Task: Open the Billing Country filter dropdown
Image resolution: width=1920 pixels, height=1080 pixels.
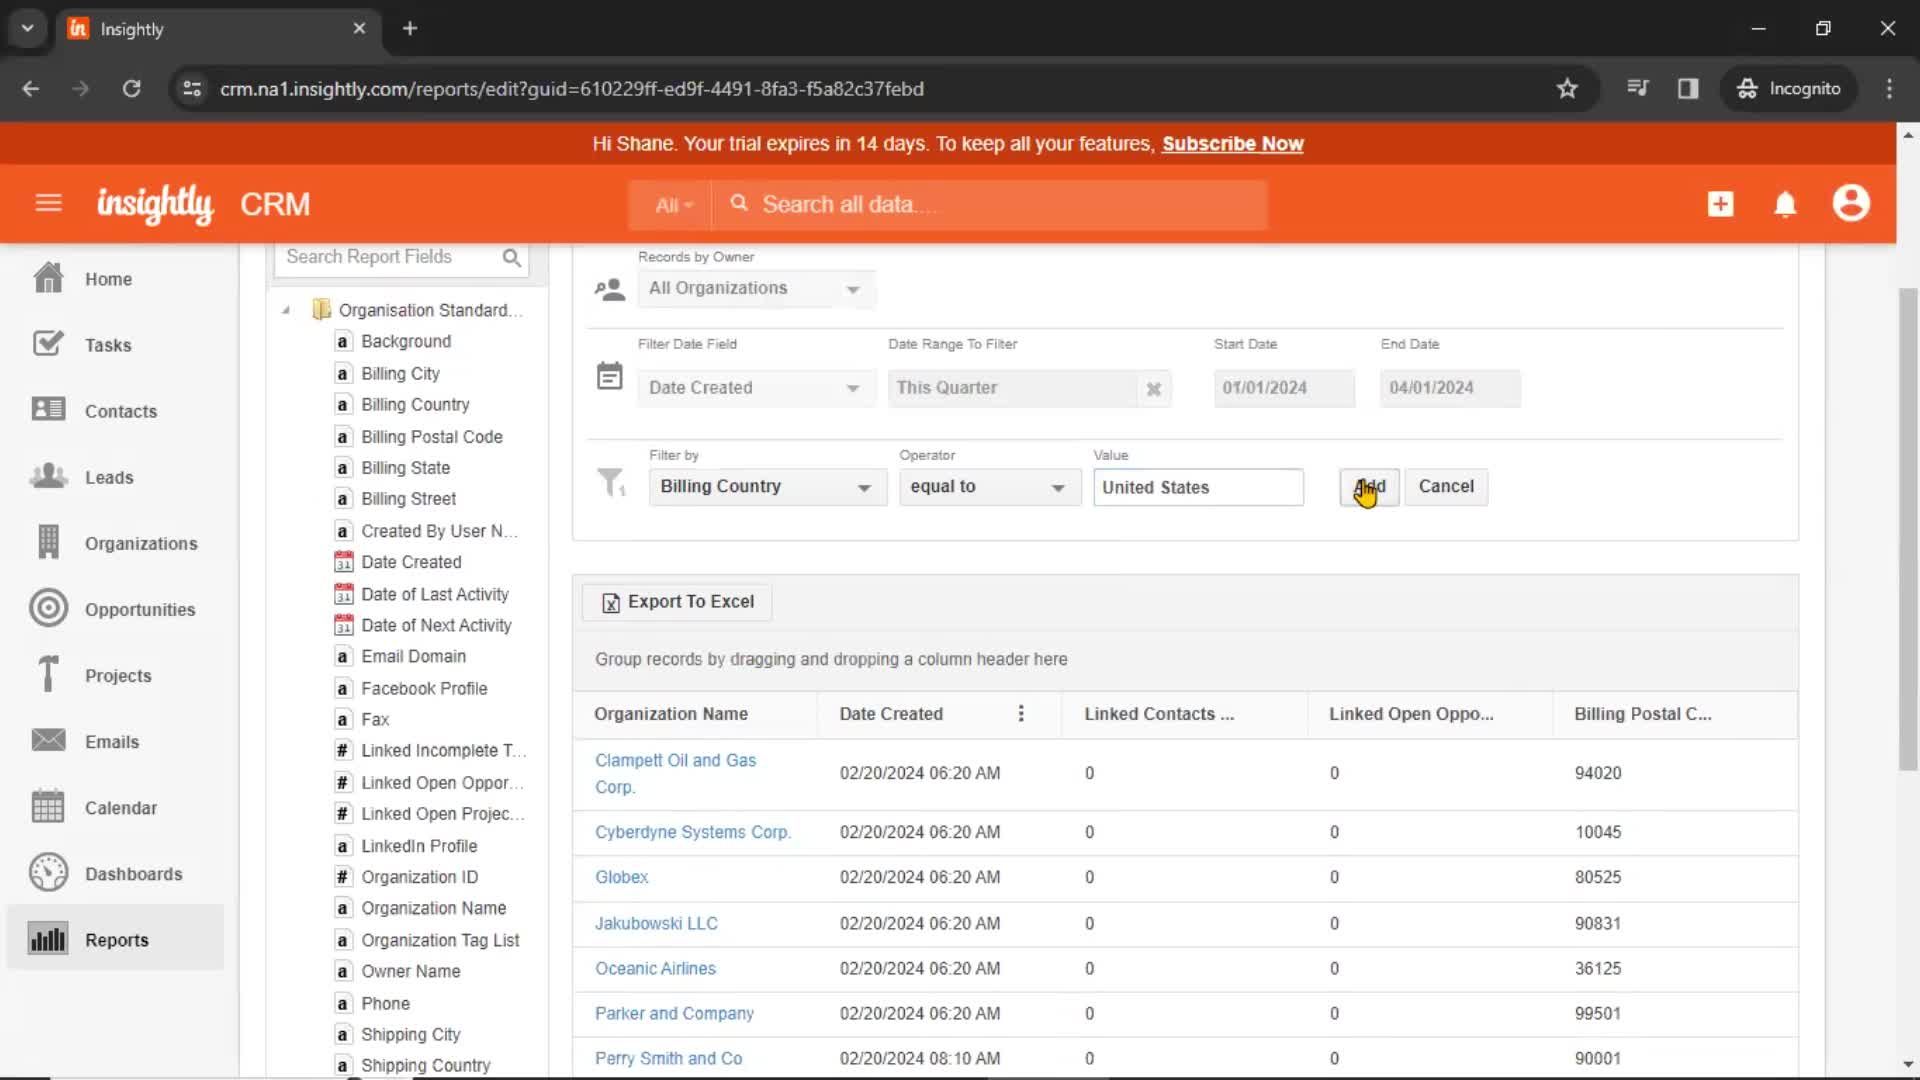Action: tap(767, 487)
